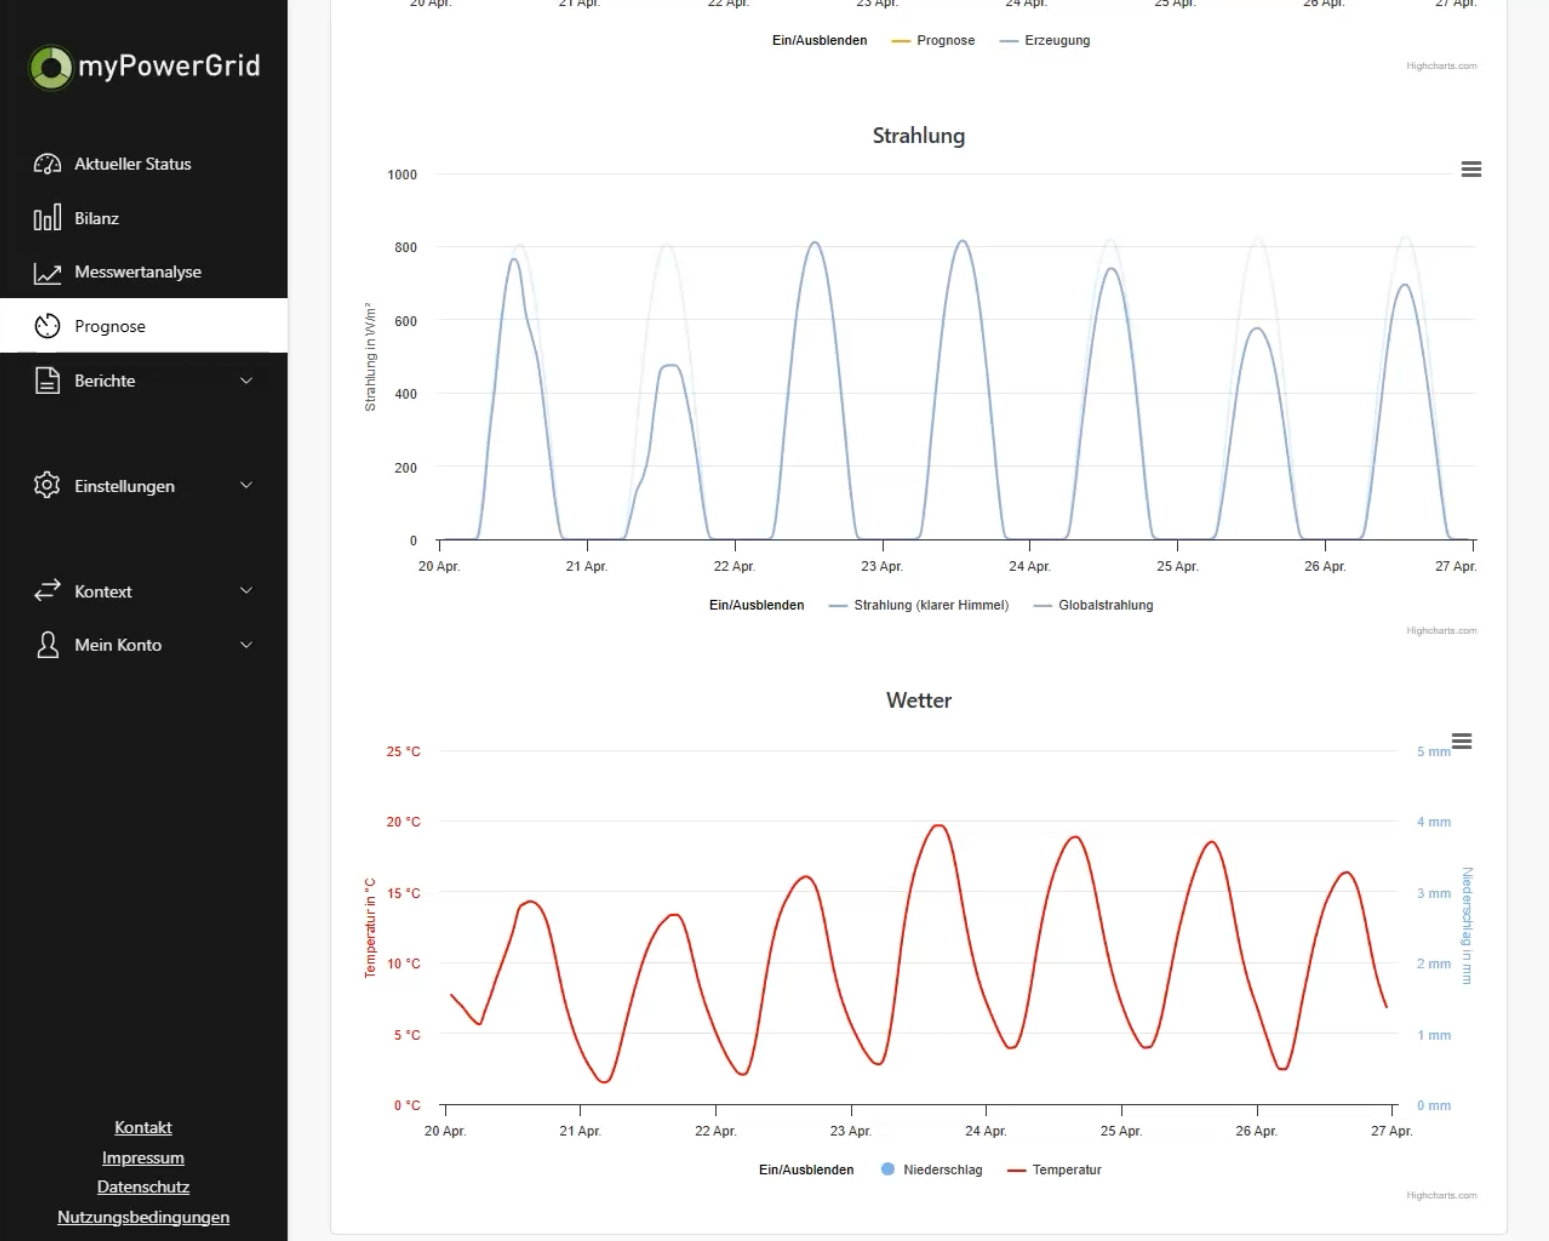Viewport: 1549px width, 1241px height.
Task: Toggle Niederschlag series in Wetter legend
Action: click(932, 1170)
